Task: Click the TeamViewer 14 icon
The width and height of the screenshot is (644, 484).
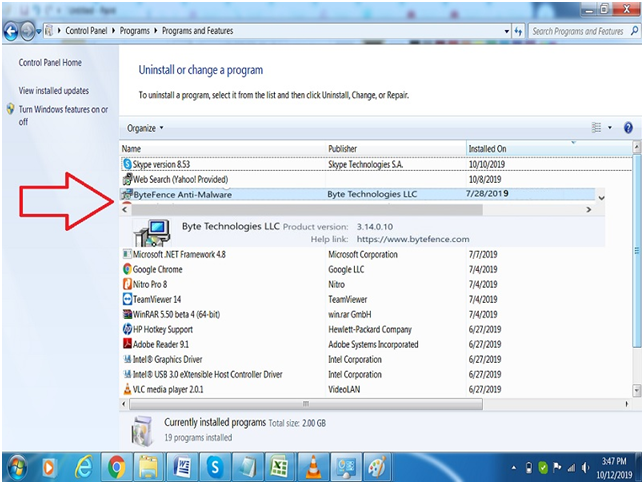Action: 127,299
